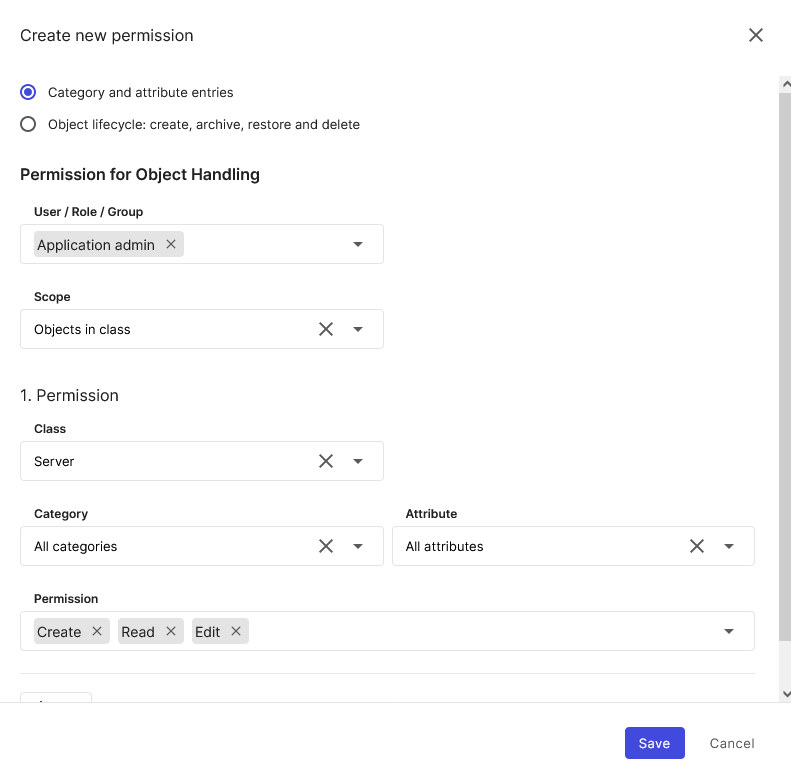Remove the Read permission tag

tap(171, 631)
